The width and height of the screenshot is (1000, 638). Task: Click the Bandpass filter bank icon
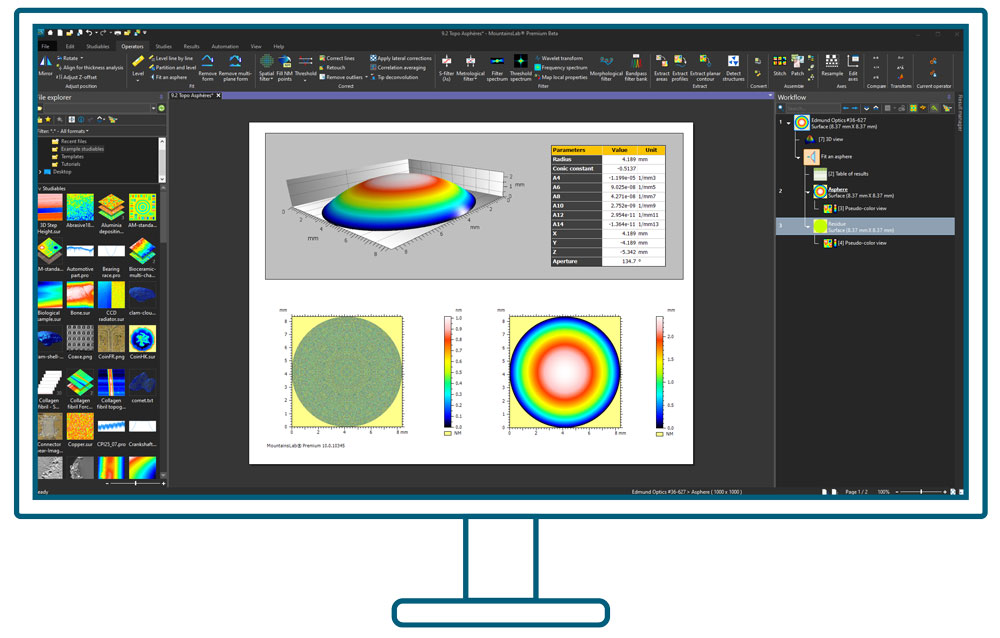[x=636, y=67]
